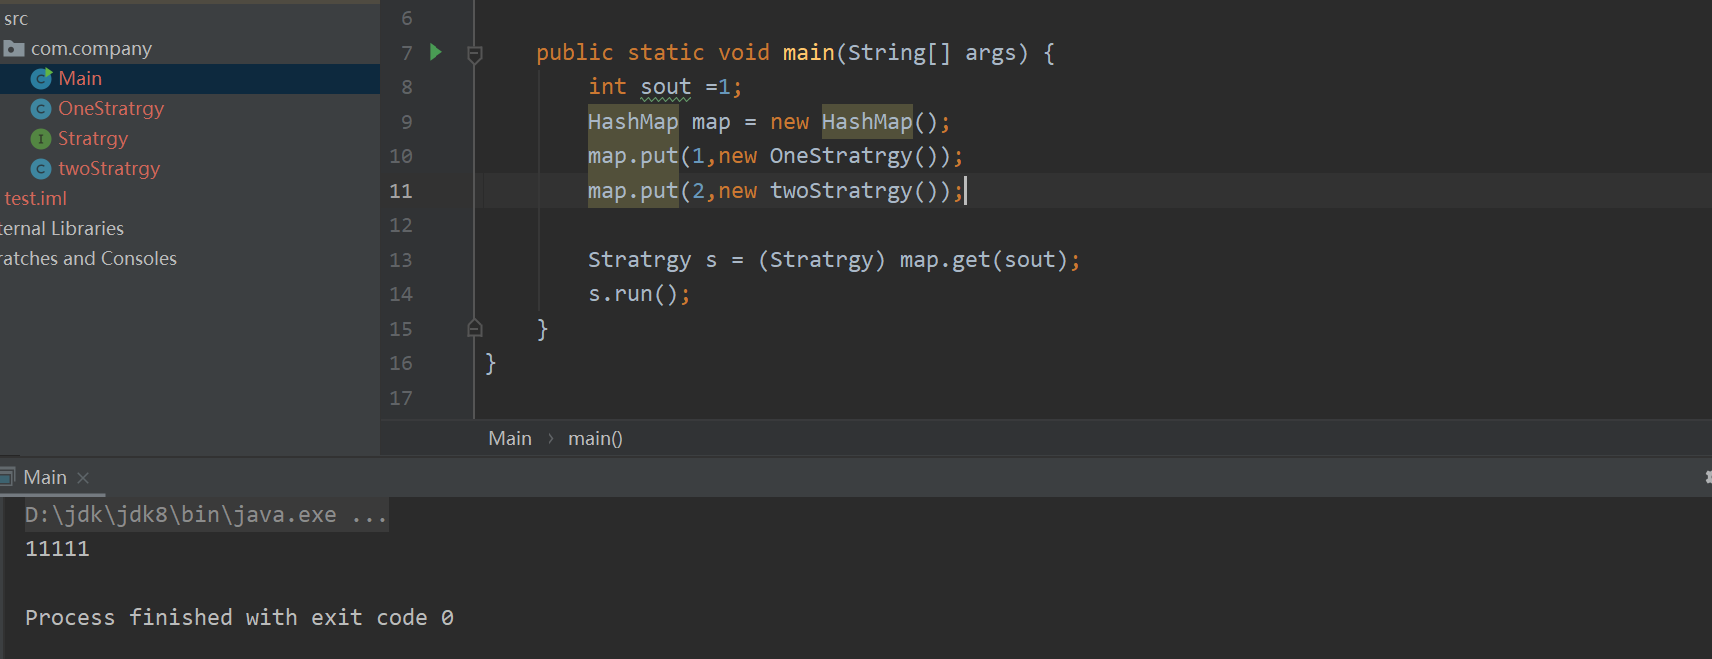Click the run panel settings icon at far right
Screen dimensions: 1712x659
coord(1707,478)
